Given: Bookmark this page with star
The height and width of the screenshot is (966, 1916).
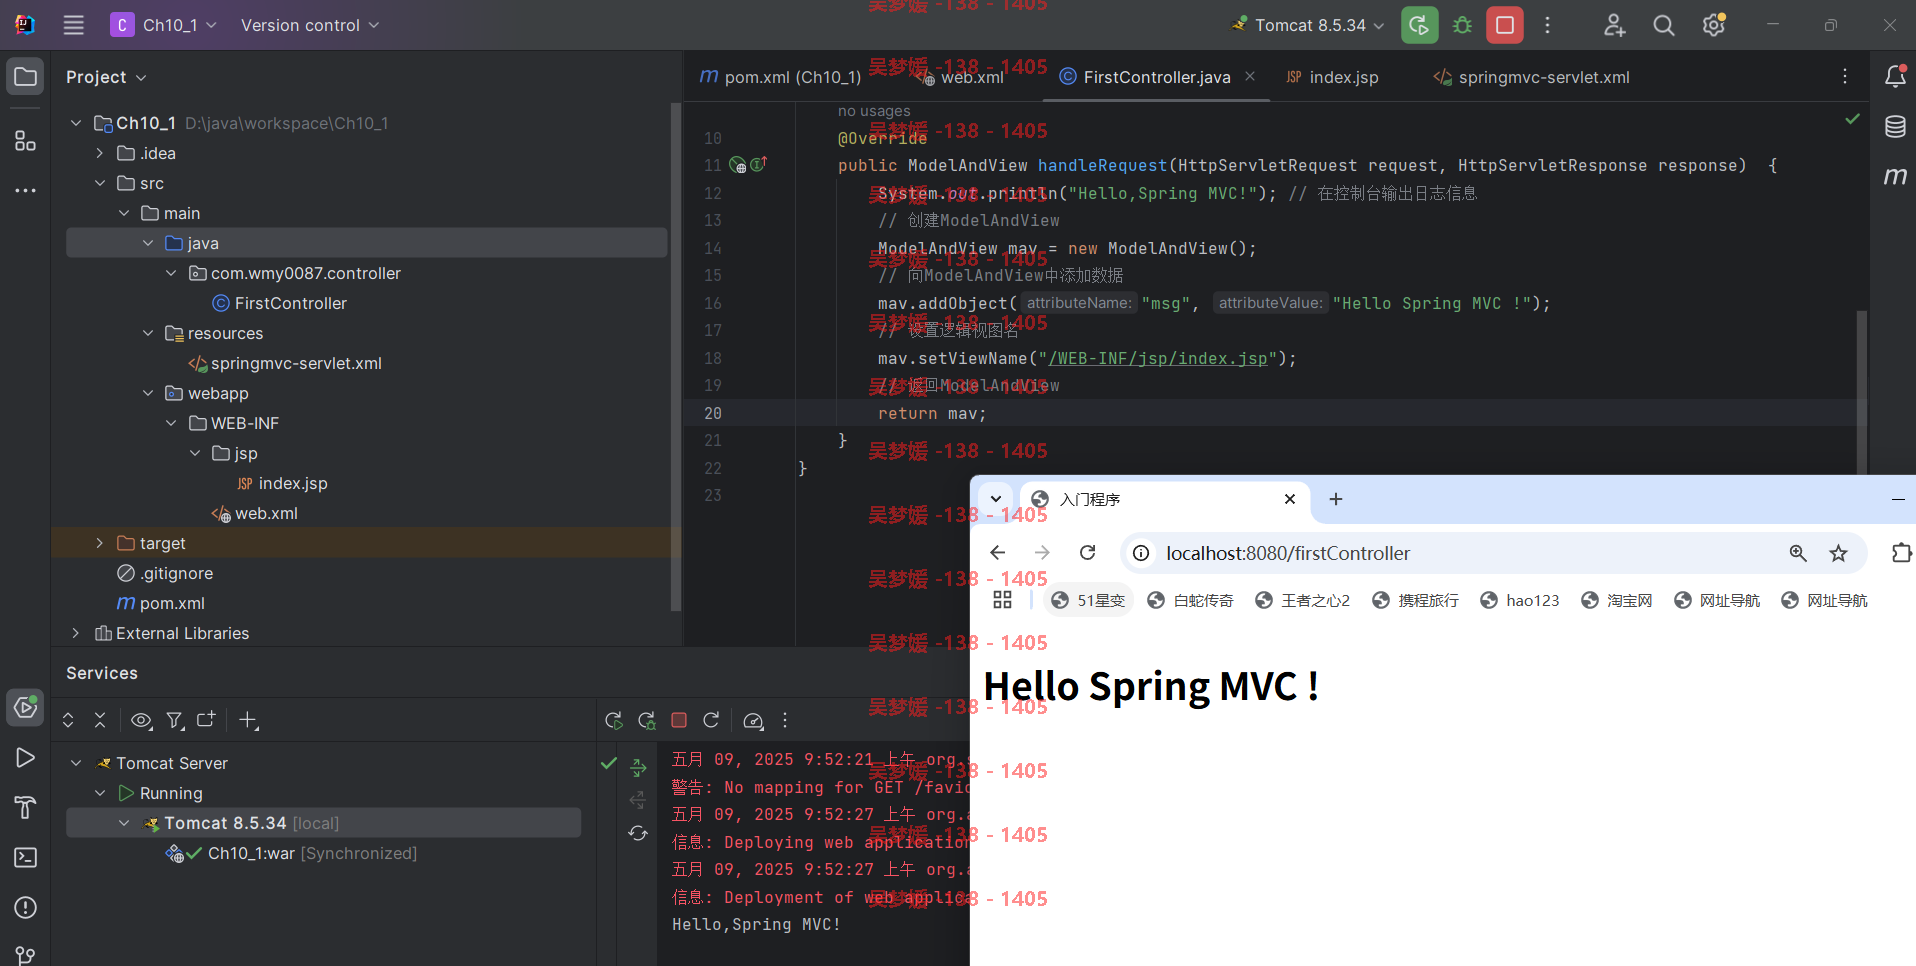Looking at the screenshot, I should tap(1838, 553).
